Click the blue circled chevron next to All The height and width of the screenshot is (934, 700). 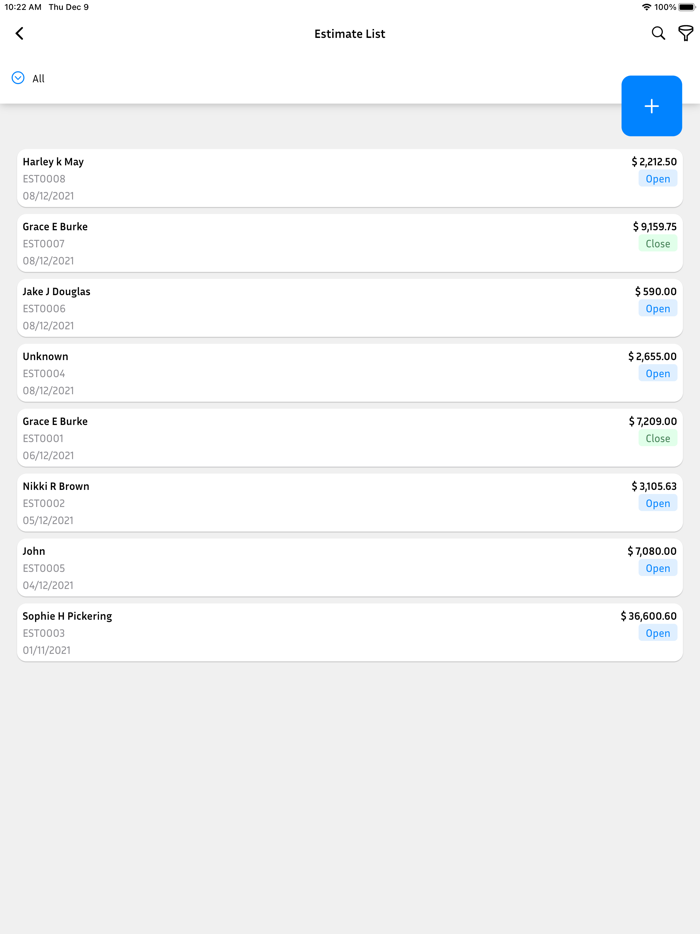tap(17, 77)
